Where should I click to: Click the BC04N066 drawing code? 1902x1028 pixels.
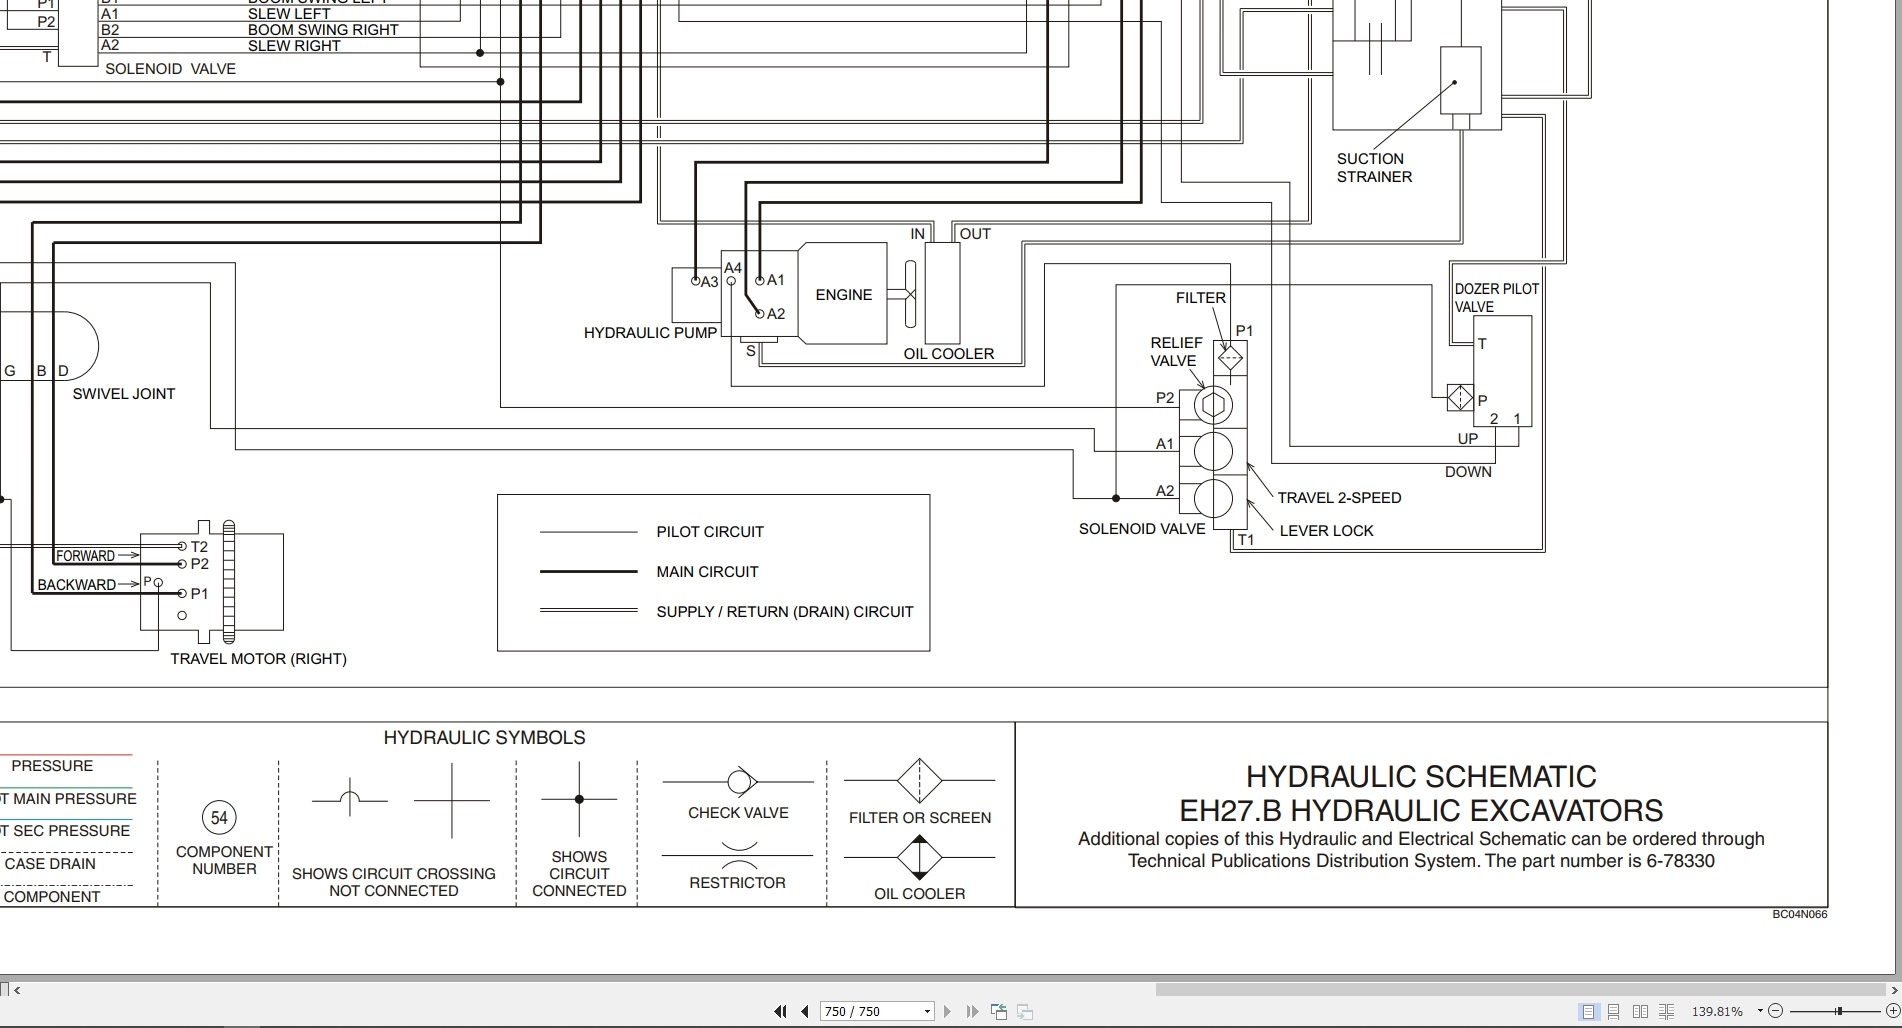(1799, 915)
